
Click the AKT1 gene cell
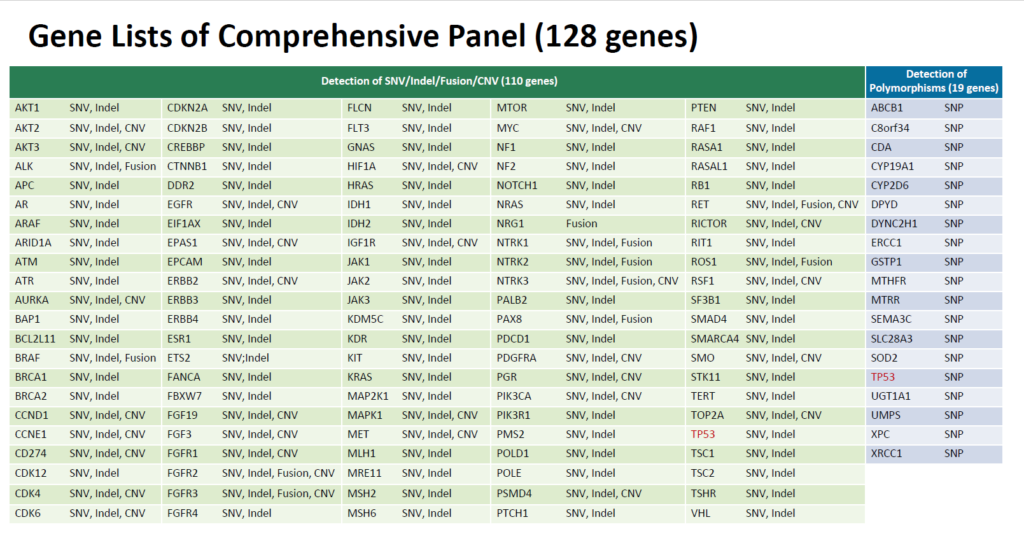click(x=27, y=108)
